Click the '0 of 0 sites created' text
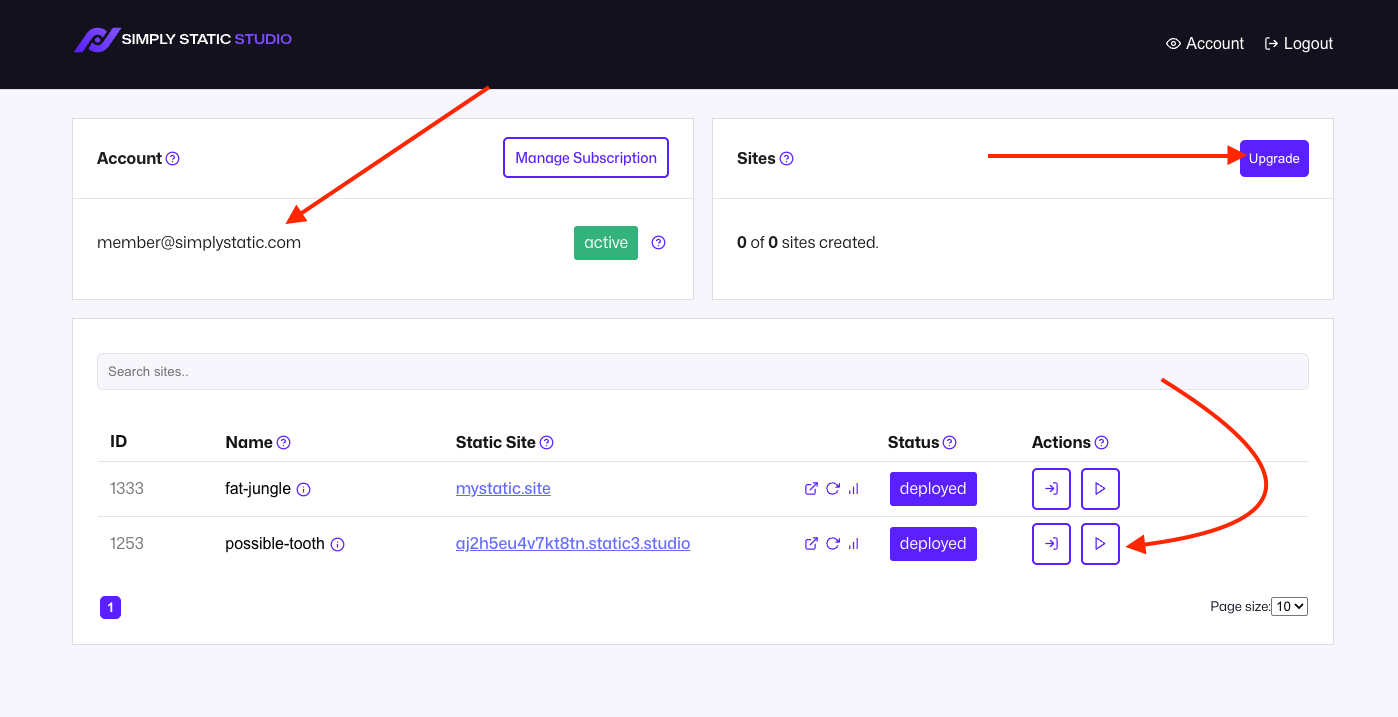 point(808,243)
